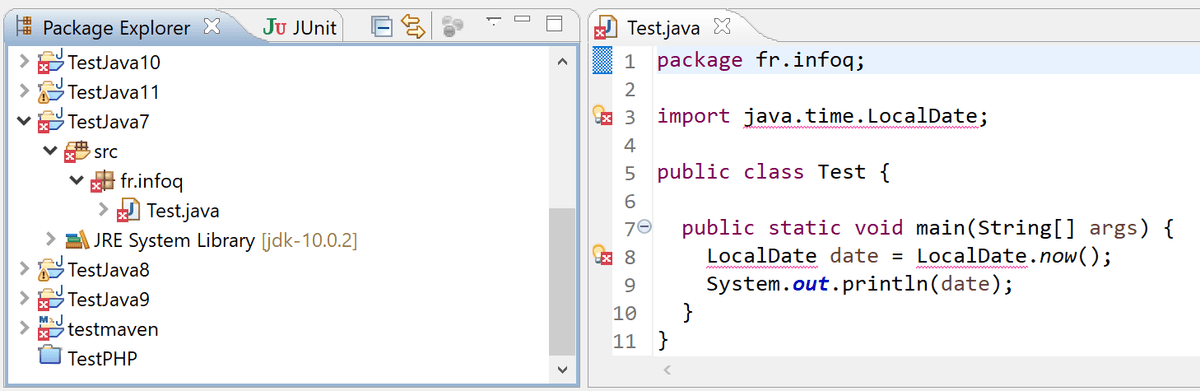The width and height of the screenshot is (1200, 391).
Task: Expand the testmaven project
Action: (x=24, y=328)
